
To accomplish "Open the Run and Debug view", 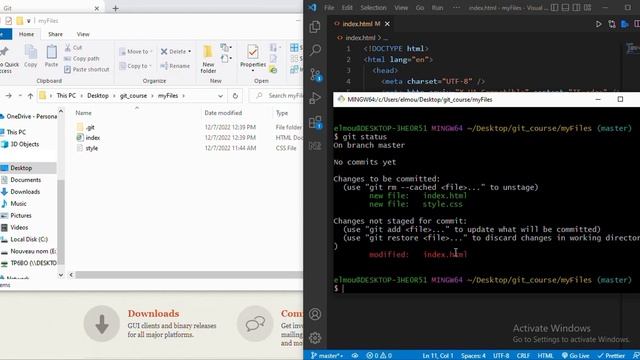I will (x=315, y=98).
